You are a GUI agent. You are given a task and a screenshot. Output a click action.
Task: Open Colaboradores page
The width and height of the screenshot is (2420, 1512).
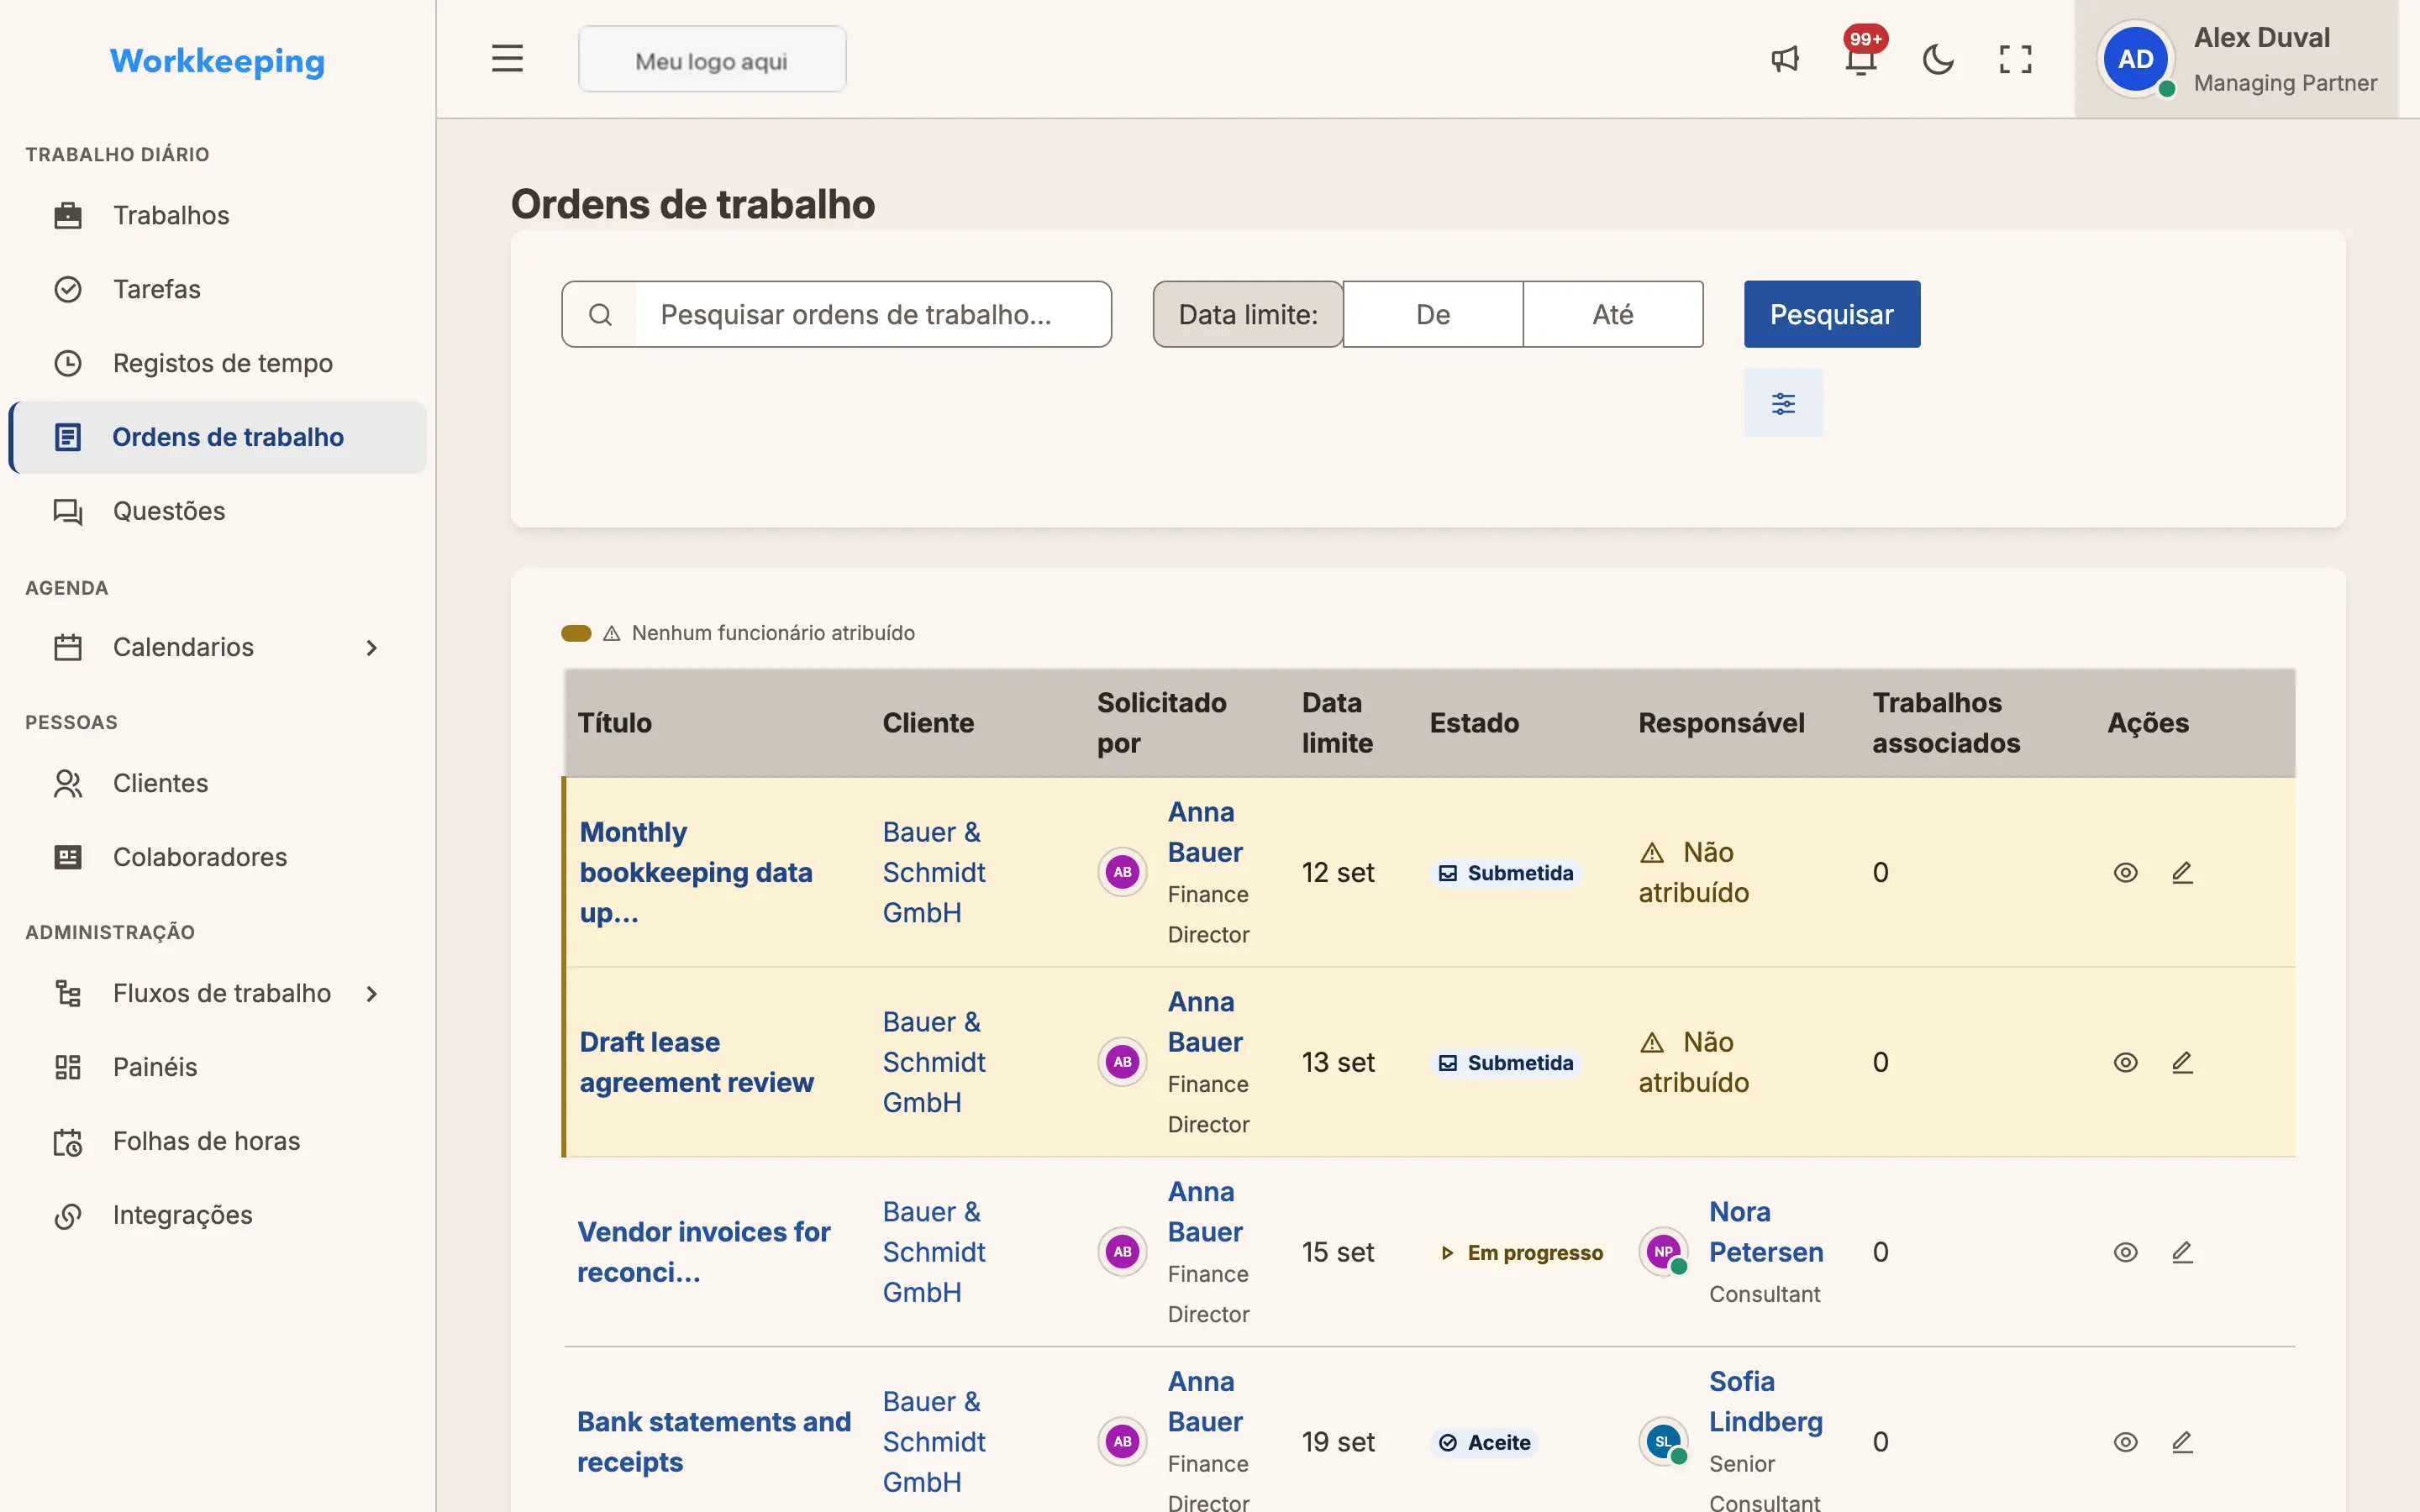(218, 857)
